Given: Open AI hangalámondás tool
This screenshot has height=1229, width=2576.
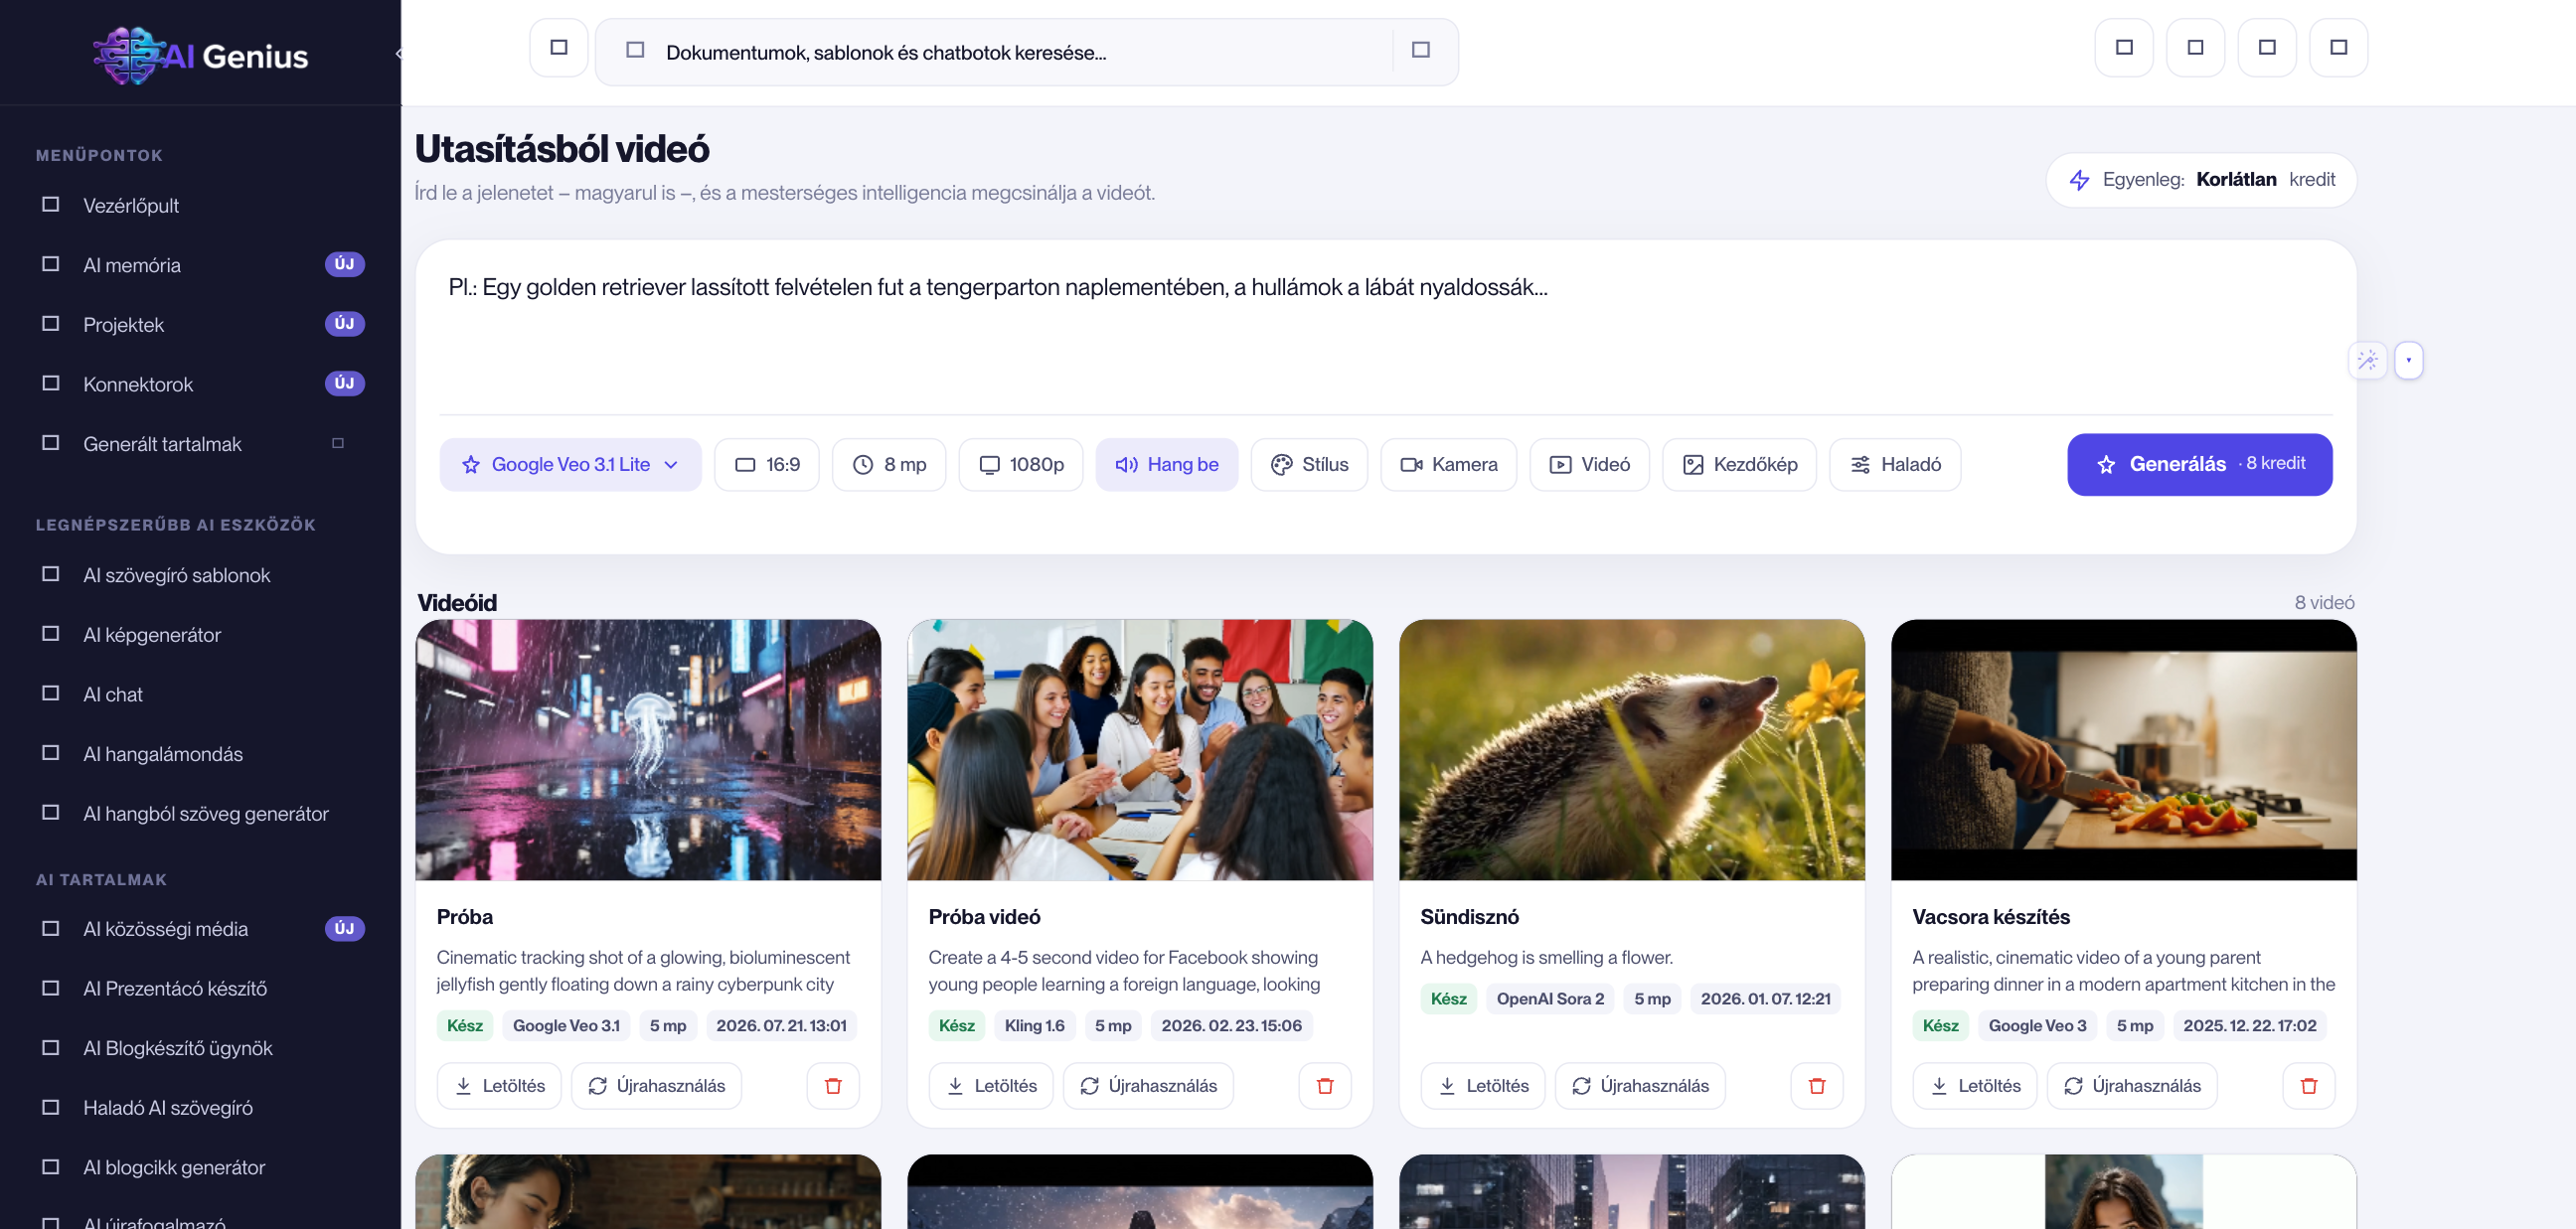Looking at the screenshot, I should [x=200, y=754].
